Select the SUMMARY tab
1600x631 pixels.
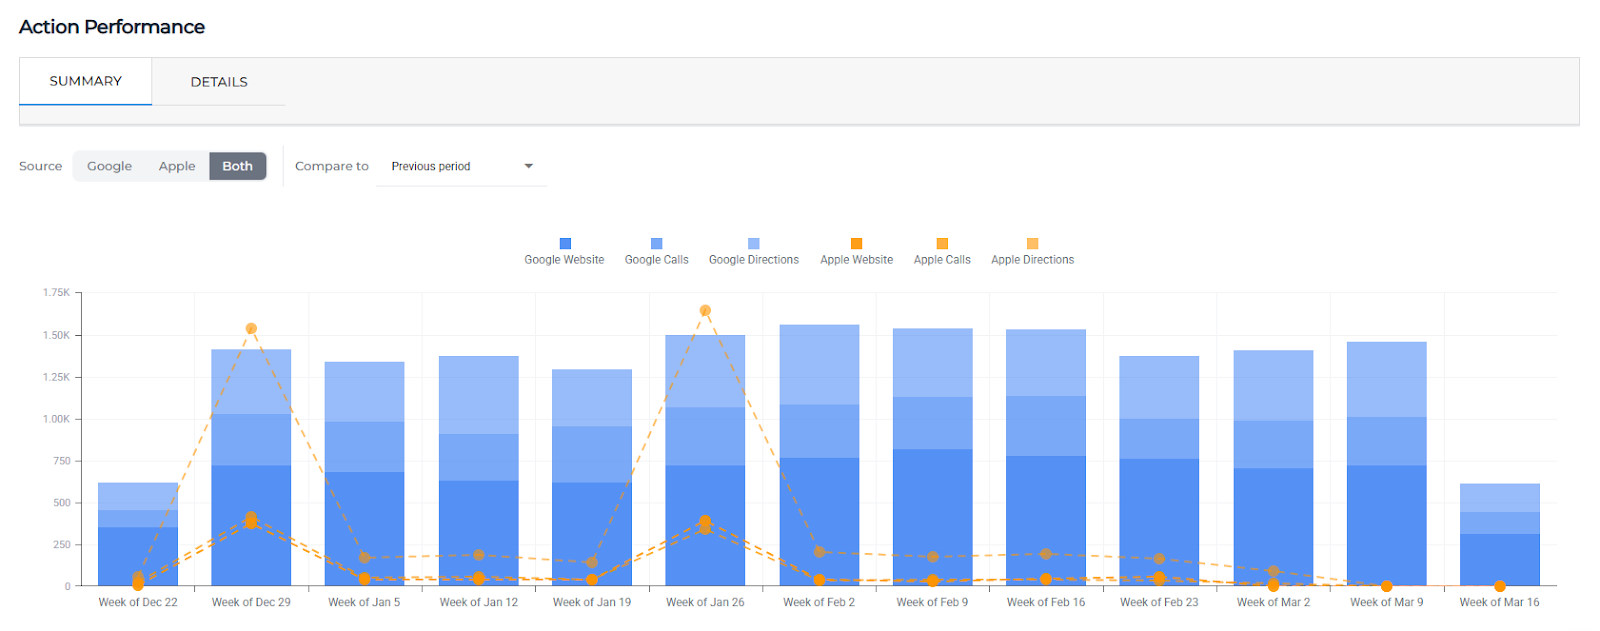pos(86,81)
